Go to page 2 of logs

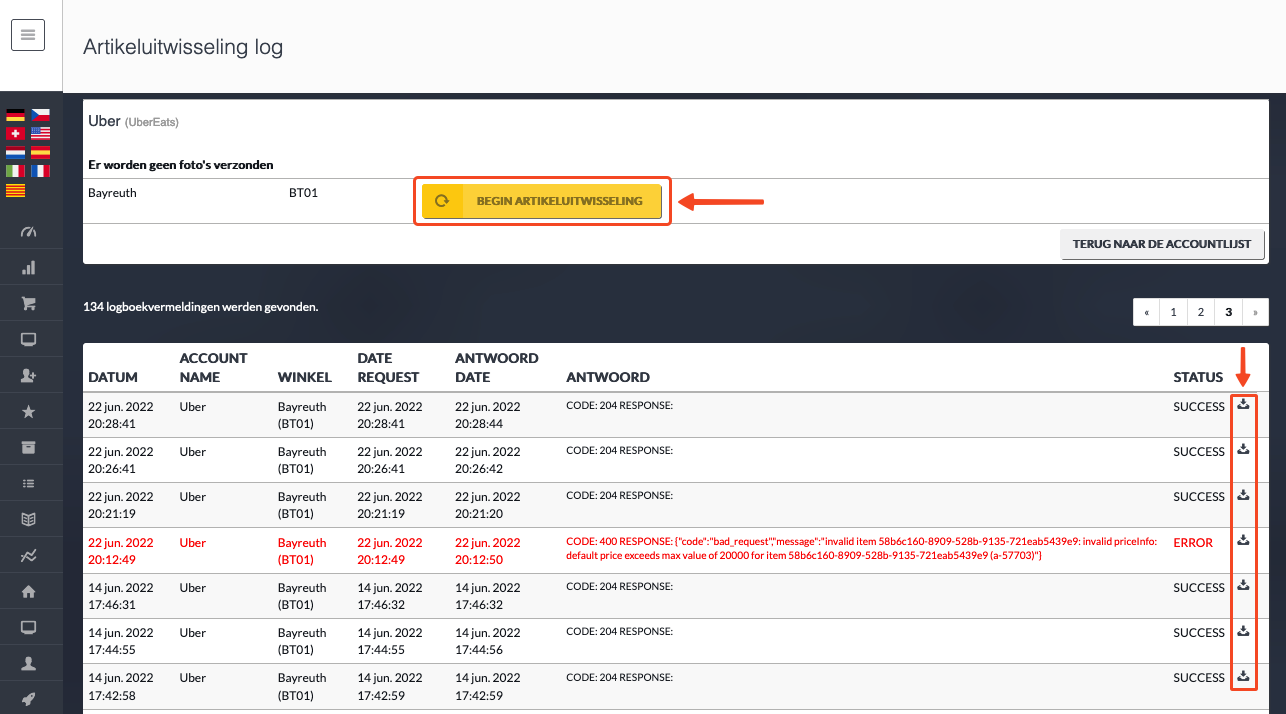pos(1201,312)
